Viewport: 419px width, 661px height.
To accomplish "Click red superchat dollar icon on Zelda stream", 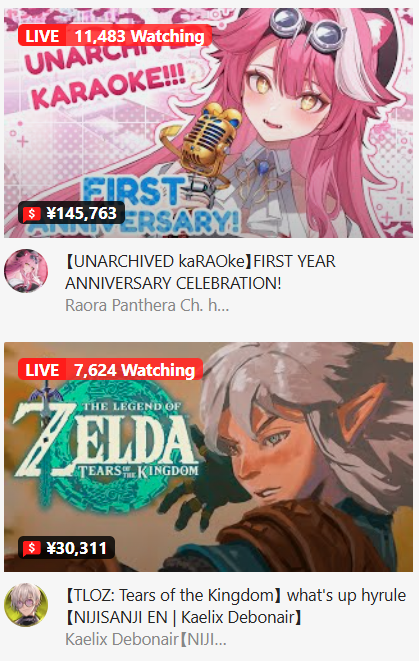I will (32, 548).
